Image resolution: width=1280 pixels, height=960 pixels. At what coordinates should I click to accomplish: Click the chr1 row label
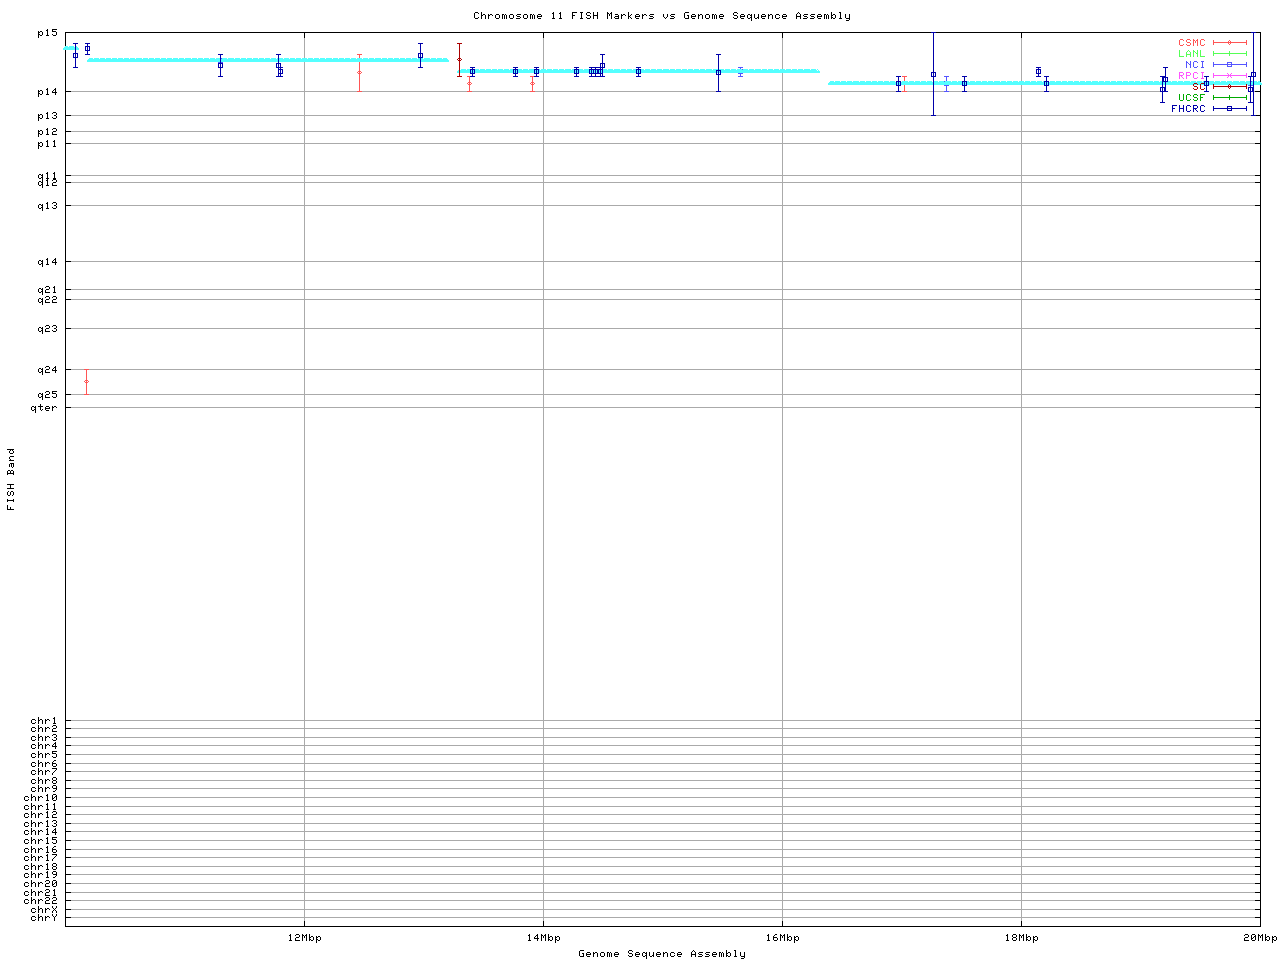pyautogui.click(x=44, y=721)
